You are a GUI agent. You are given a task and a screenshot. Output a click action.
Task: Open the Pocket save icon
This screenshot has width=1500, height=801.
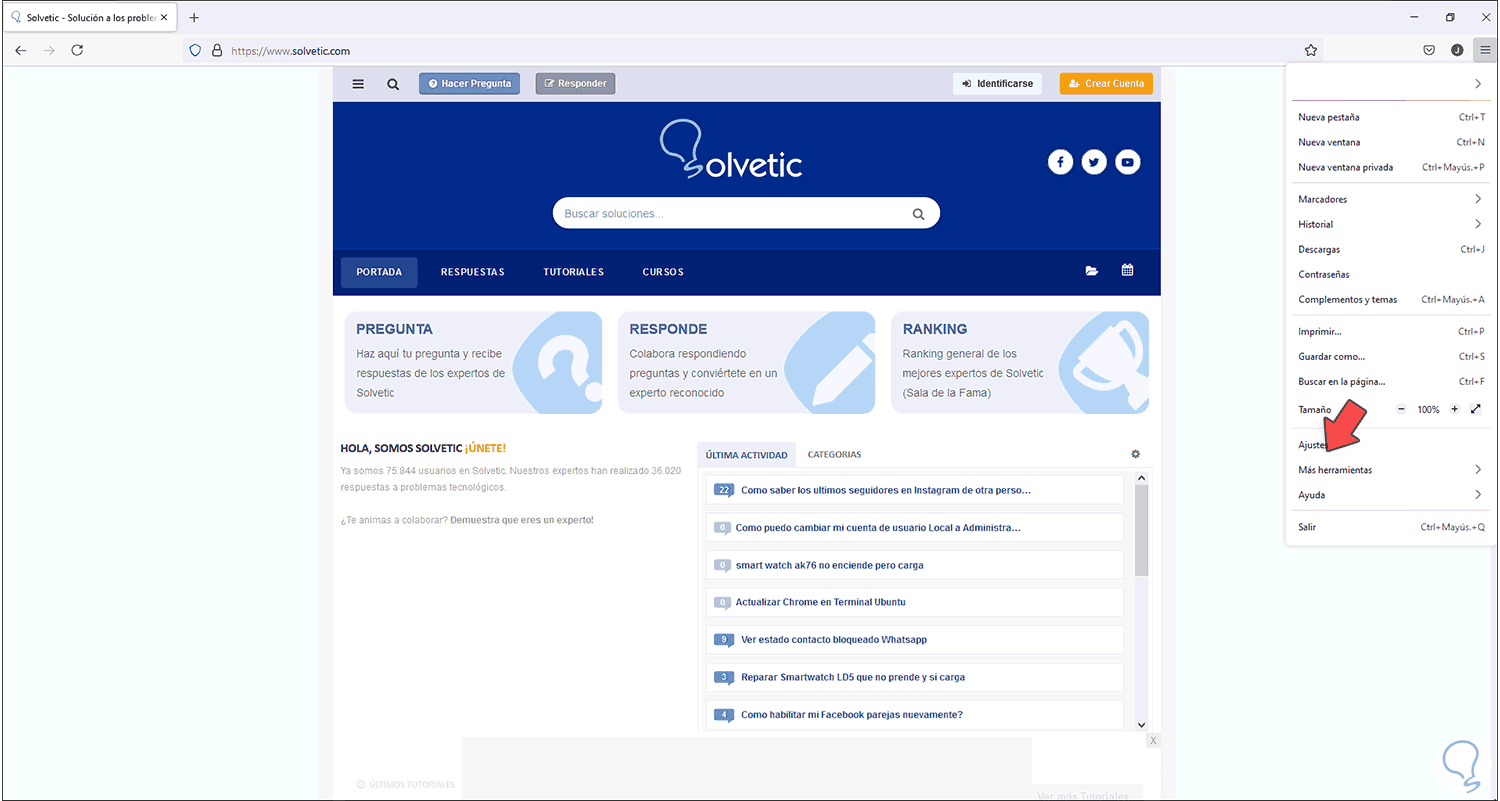tap(1429, 50)
